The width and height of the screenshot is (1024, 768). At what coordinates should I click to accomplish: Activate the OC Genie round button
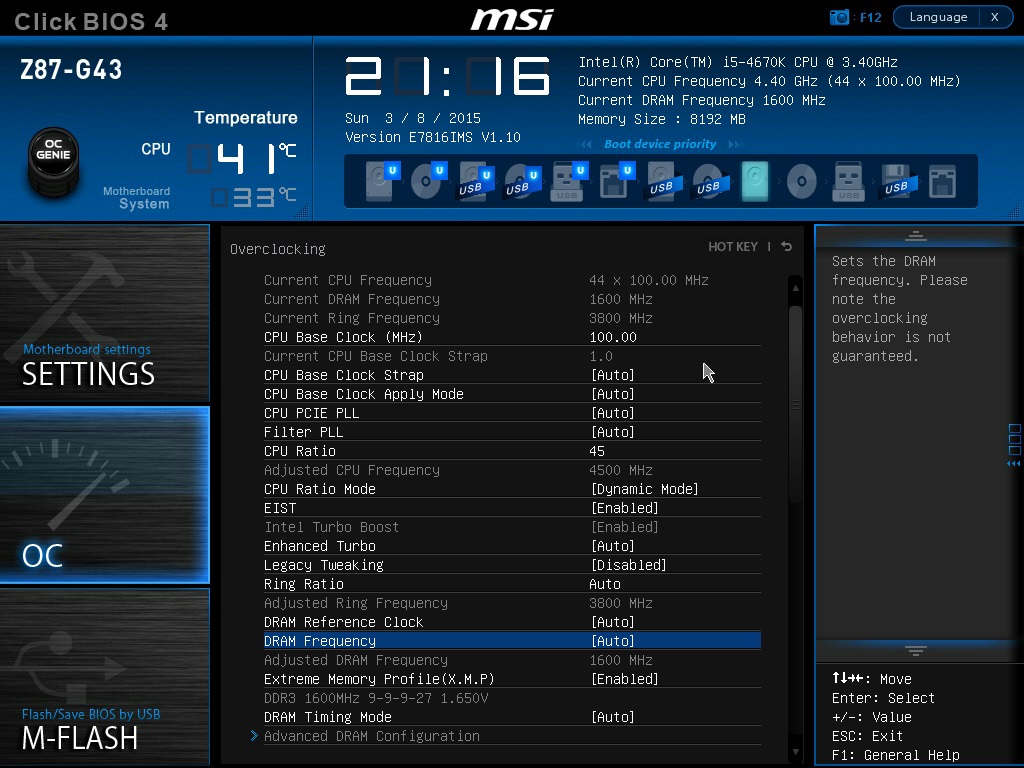(54, 161)
